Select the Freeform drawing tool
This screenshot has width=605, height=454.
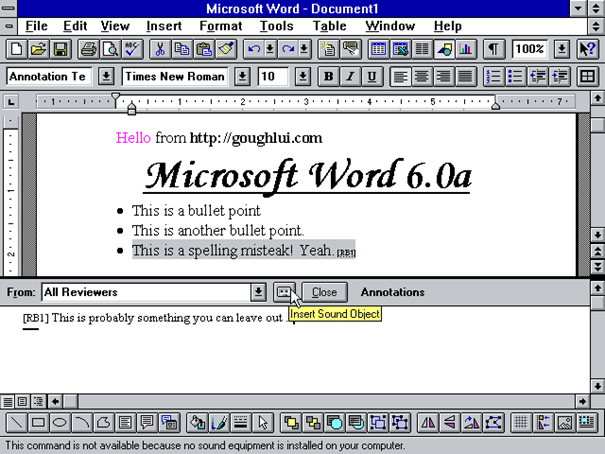(103, 422)
